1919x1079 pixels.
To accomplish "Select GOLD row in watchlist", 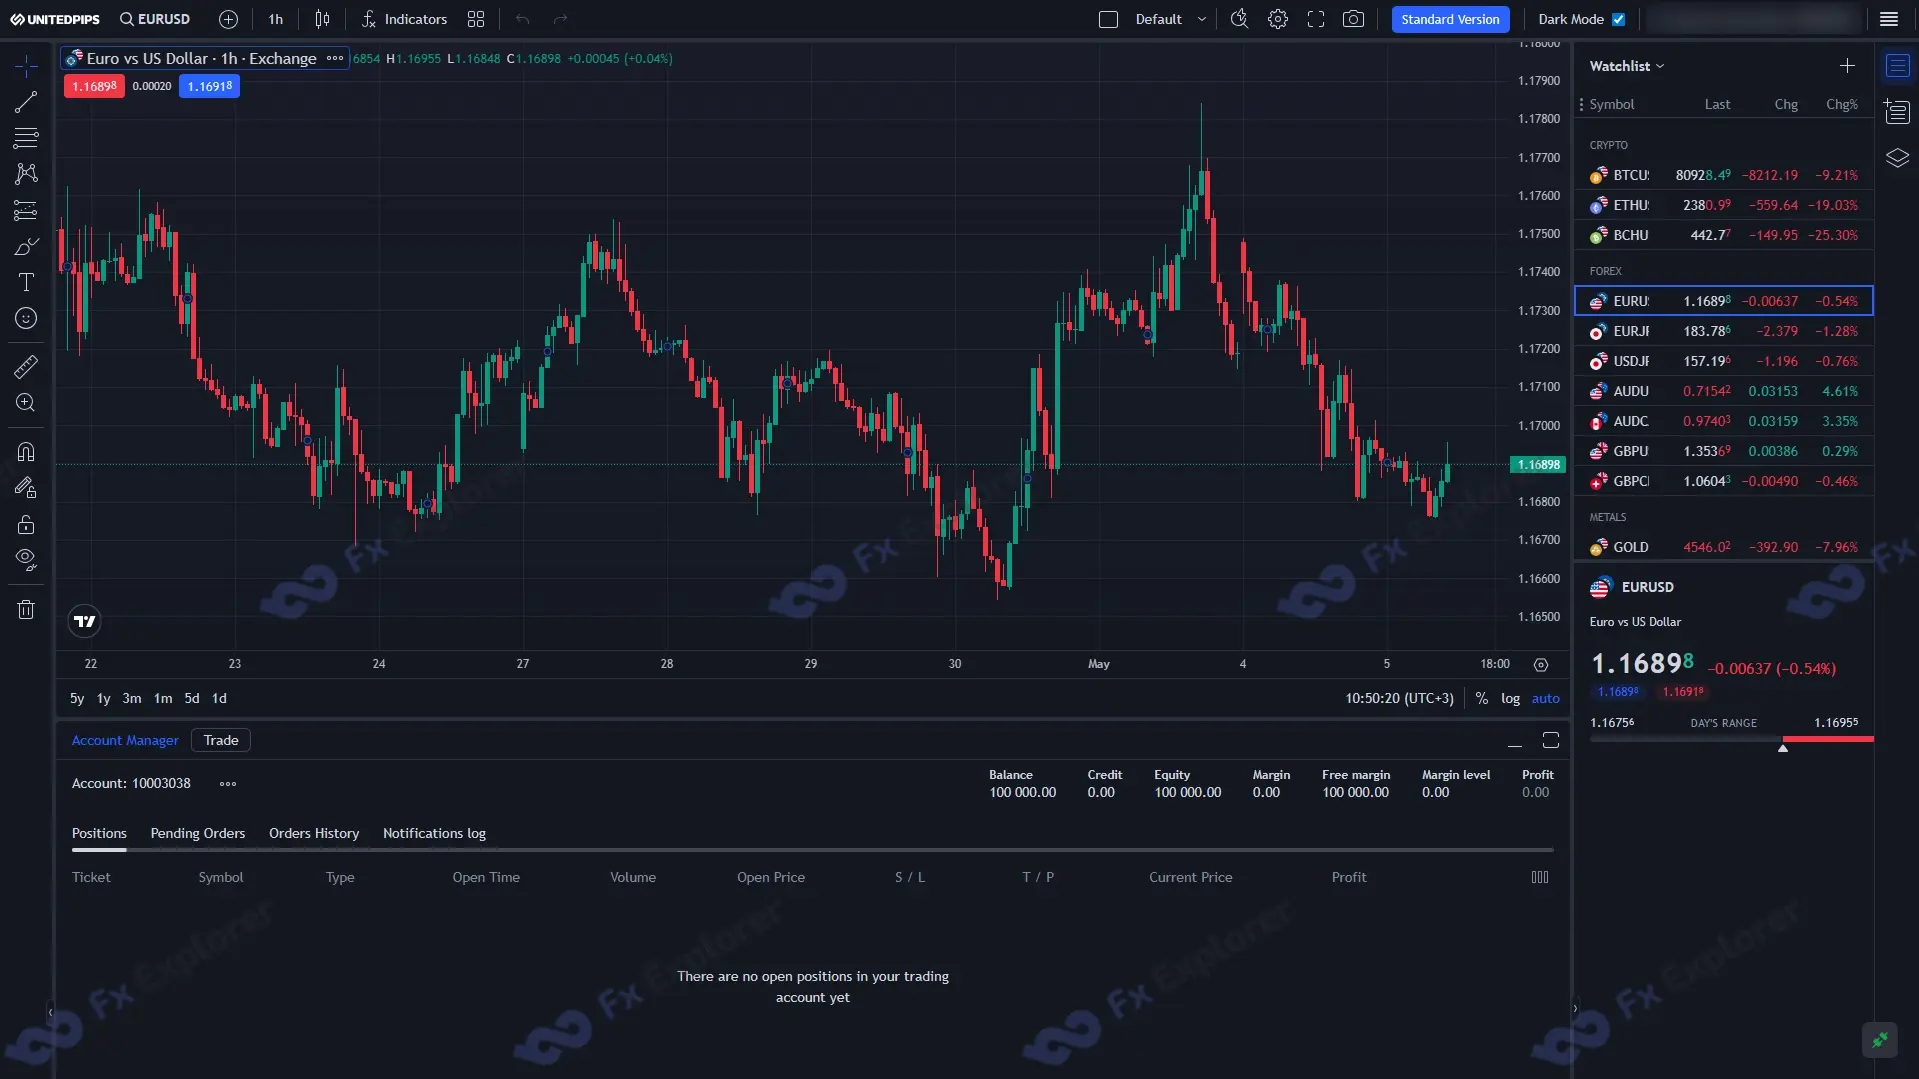I will click(1724, 547).
